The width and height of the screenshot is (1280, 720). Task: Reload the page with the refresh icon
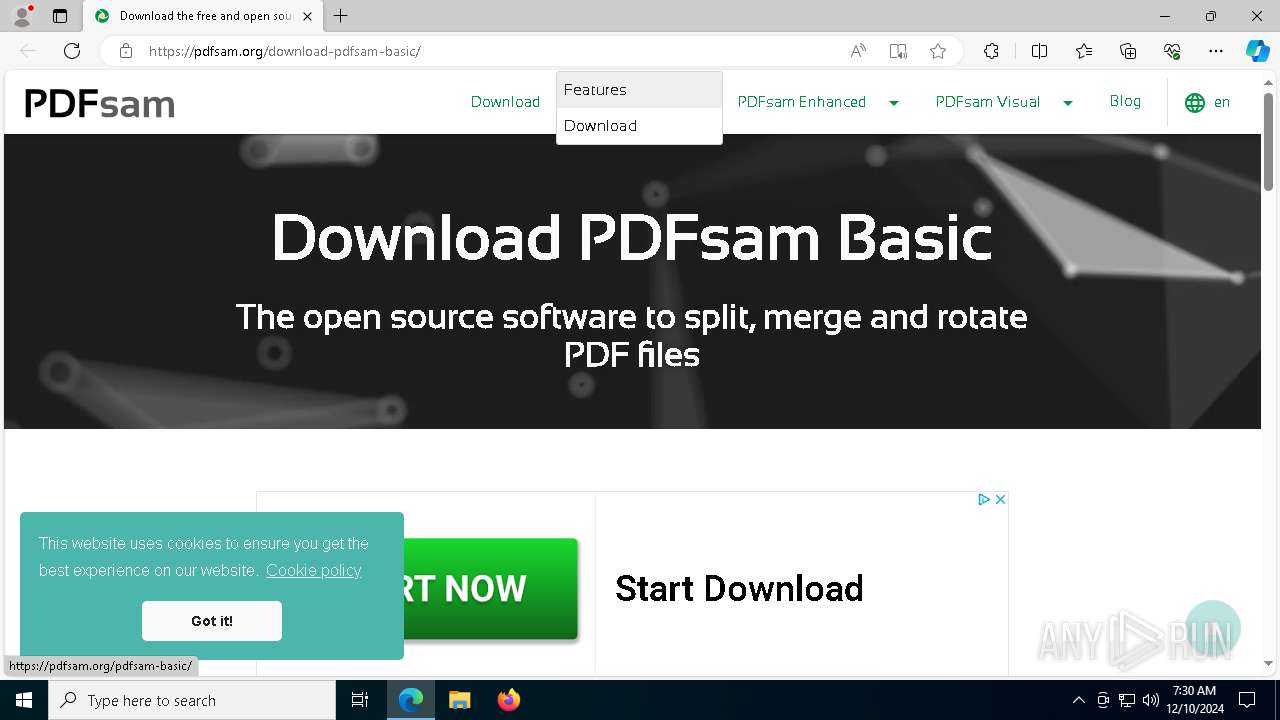point(72,51)
